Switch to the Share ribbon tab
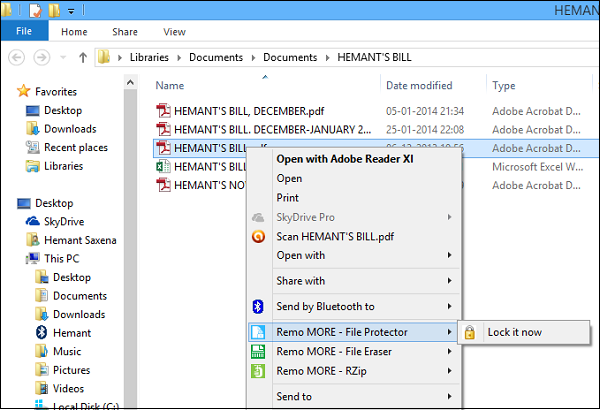The image size is (600, 410). (x=125, y=32)
